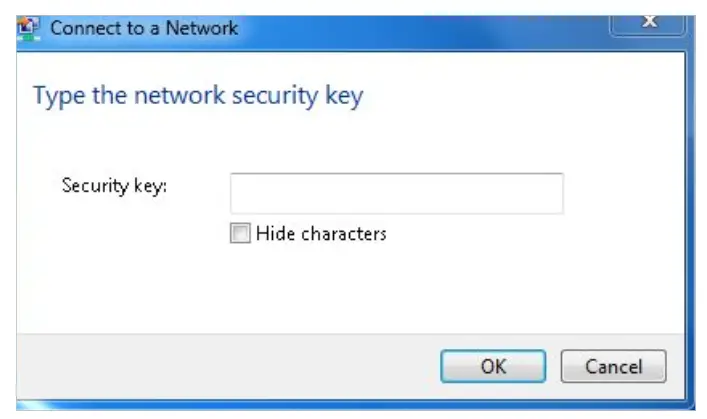Click the "Connect to a Network" title text
Screen dimensions: 707x419
(144, 27)
